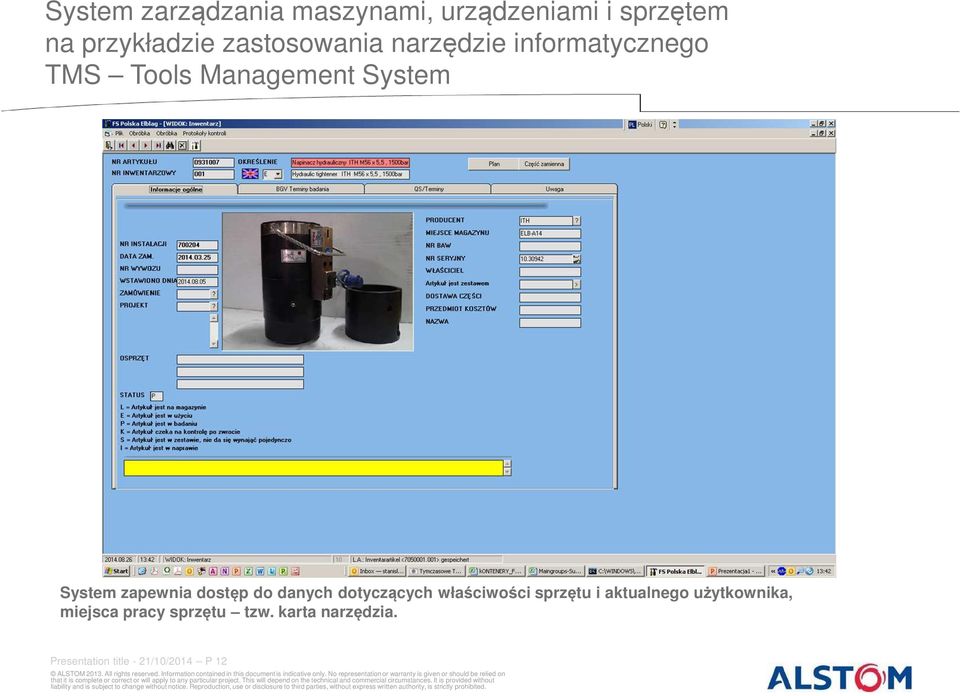Click icon beside NR SERYJNY field
The width and height of the screenshot is (960, 696).
pyautogui.click(x=576, y=259)
